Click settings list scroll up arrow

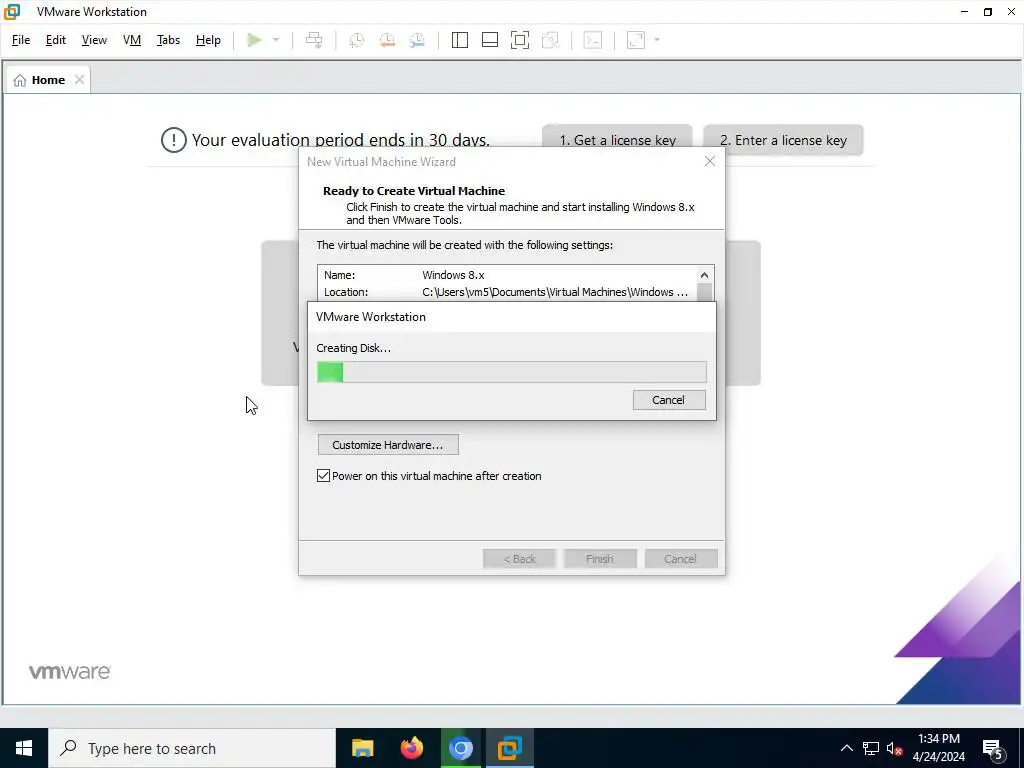pyautogui.click(x=704, y=275)
